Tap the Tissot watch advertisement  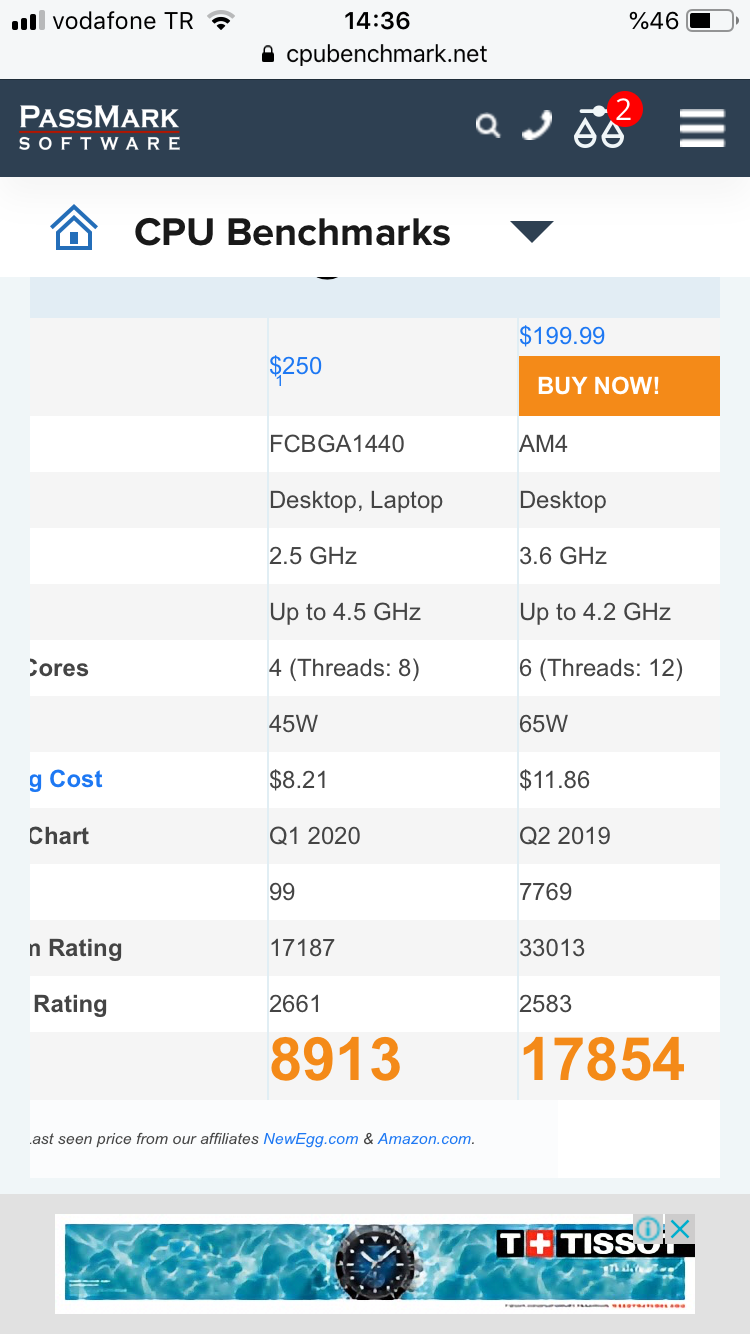click(374, 1262)
